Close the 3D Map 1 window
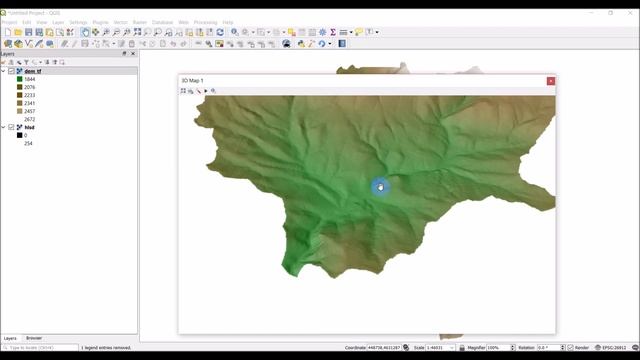Image resolution: width=640 pixels, height=360 pixels. tap(551, 81)
